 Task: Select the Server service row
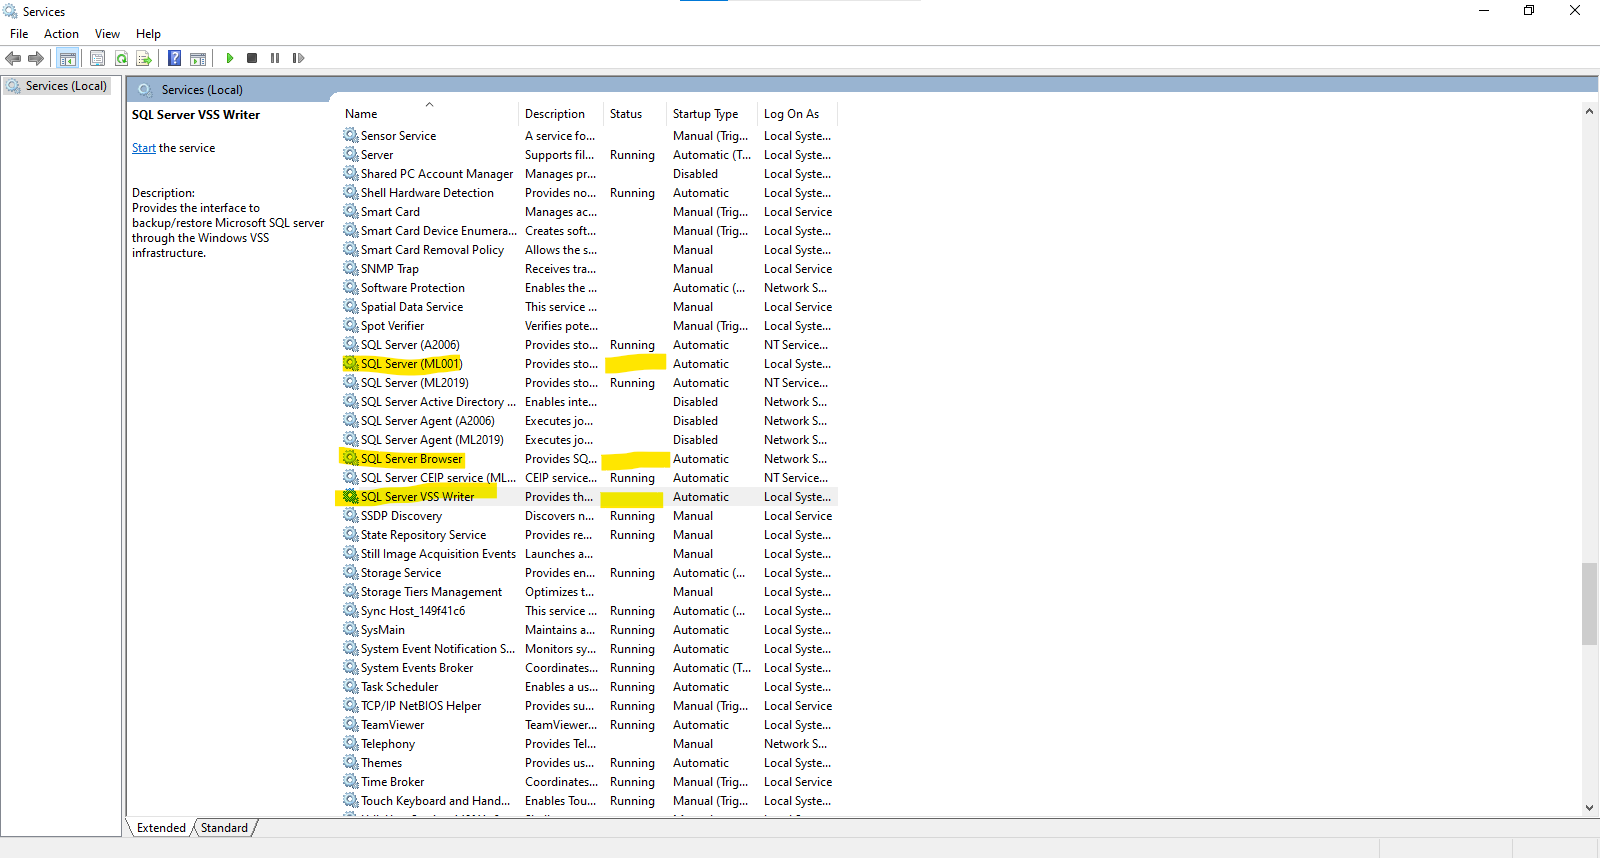tap(588, 155)
